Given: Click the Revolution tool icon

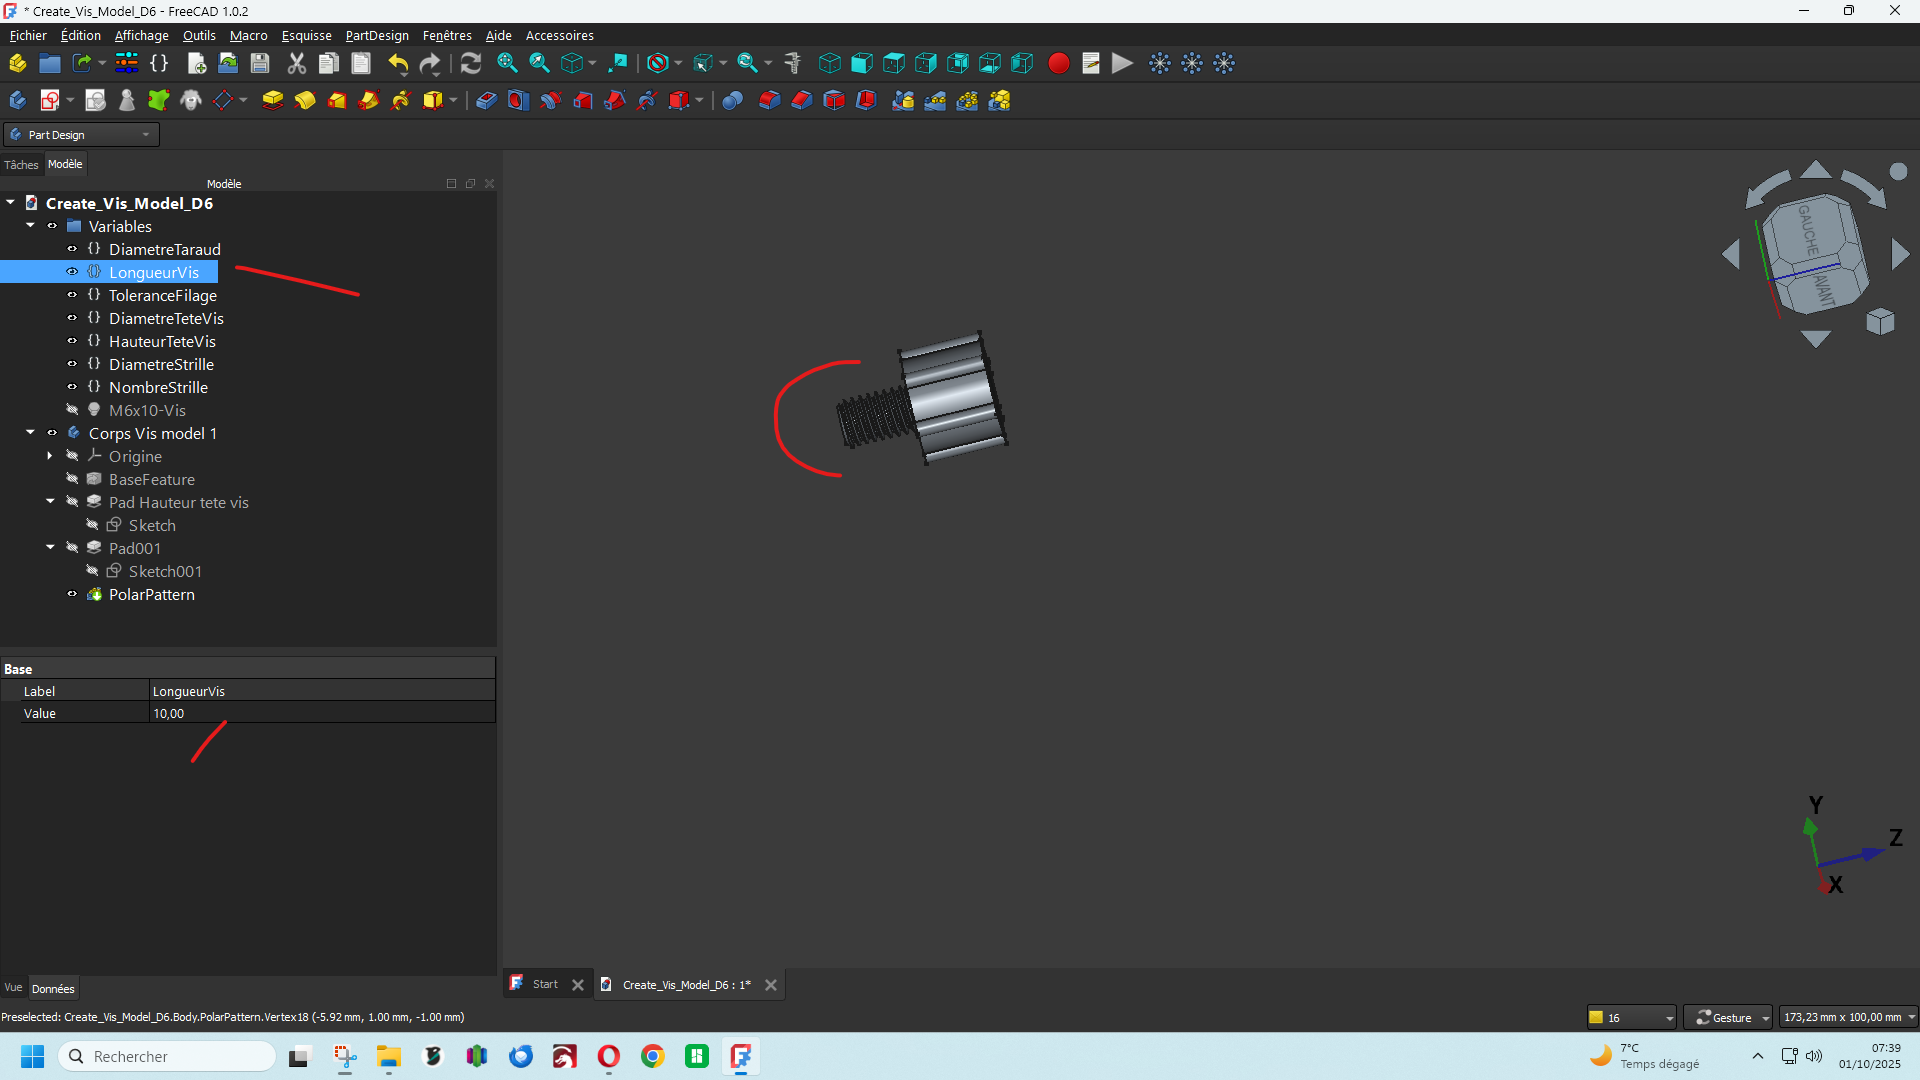Looking at the screenshot, I should tap(305, 100).
